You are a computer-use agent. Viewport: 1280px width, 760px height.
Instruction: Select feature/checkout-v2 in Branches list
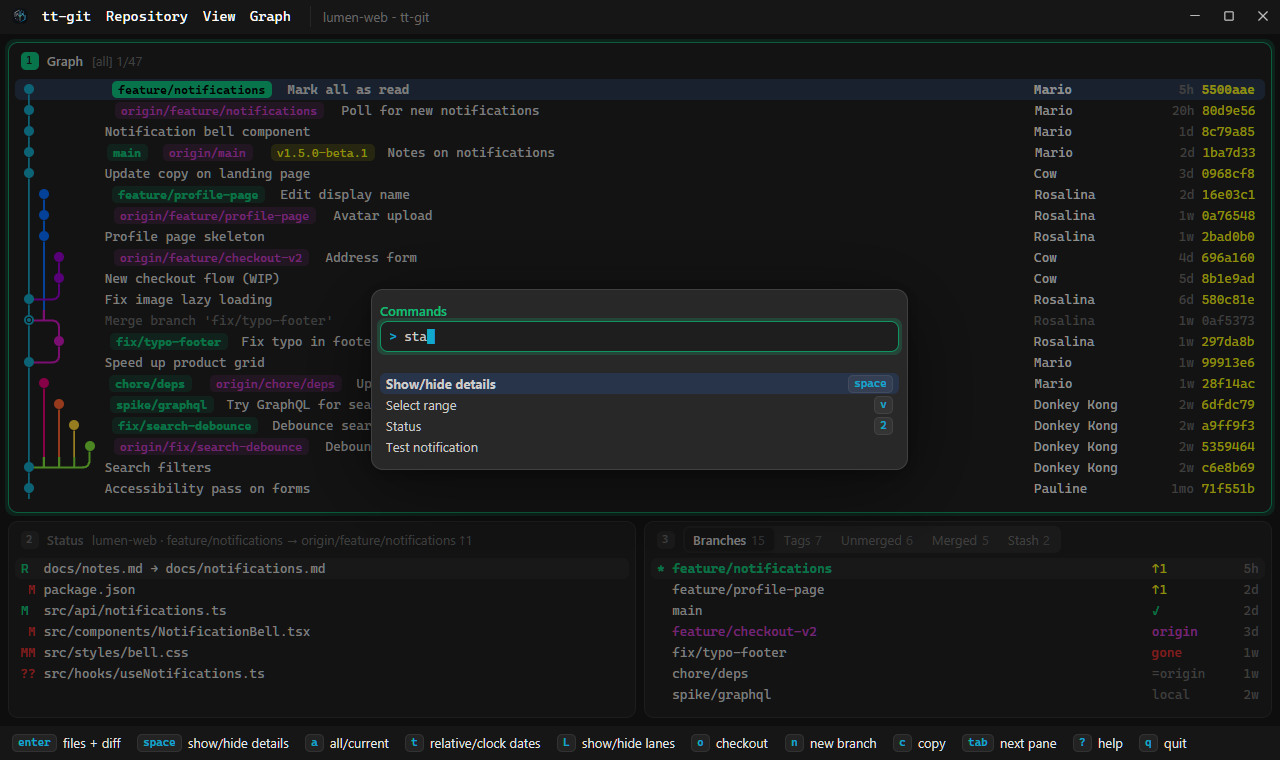coord(958,632)
